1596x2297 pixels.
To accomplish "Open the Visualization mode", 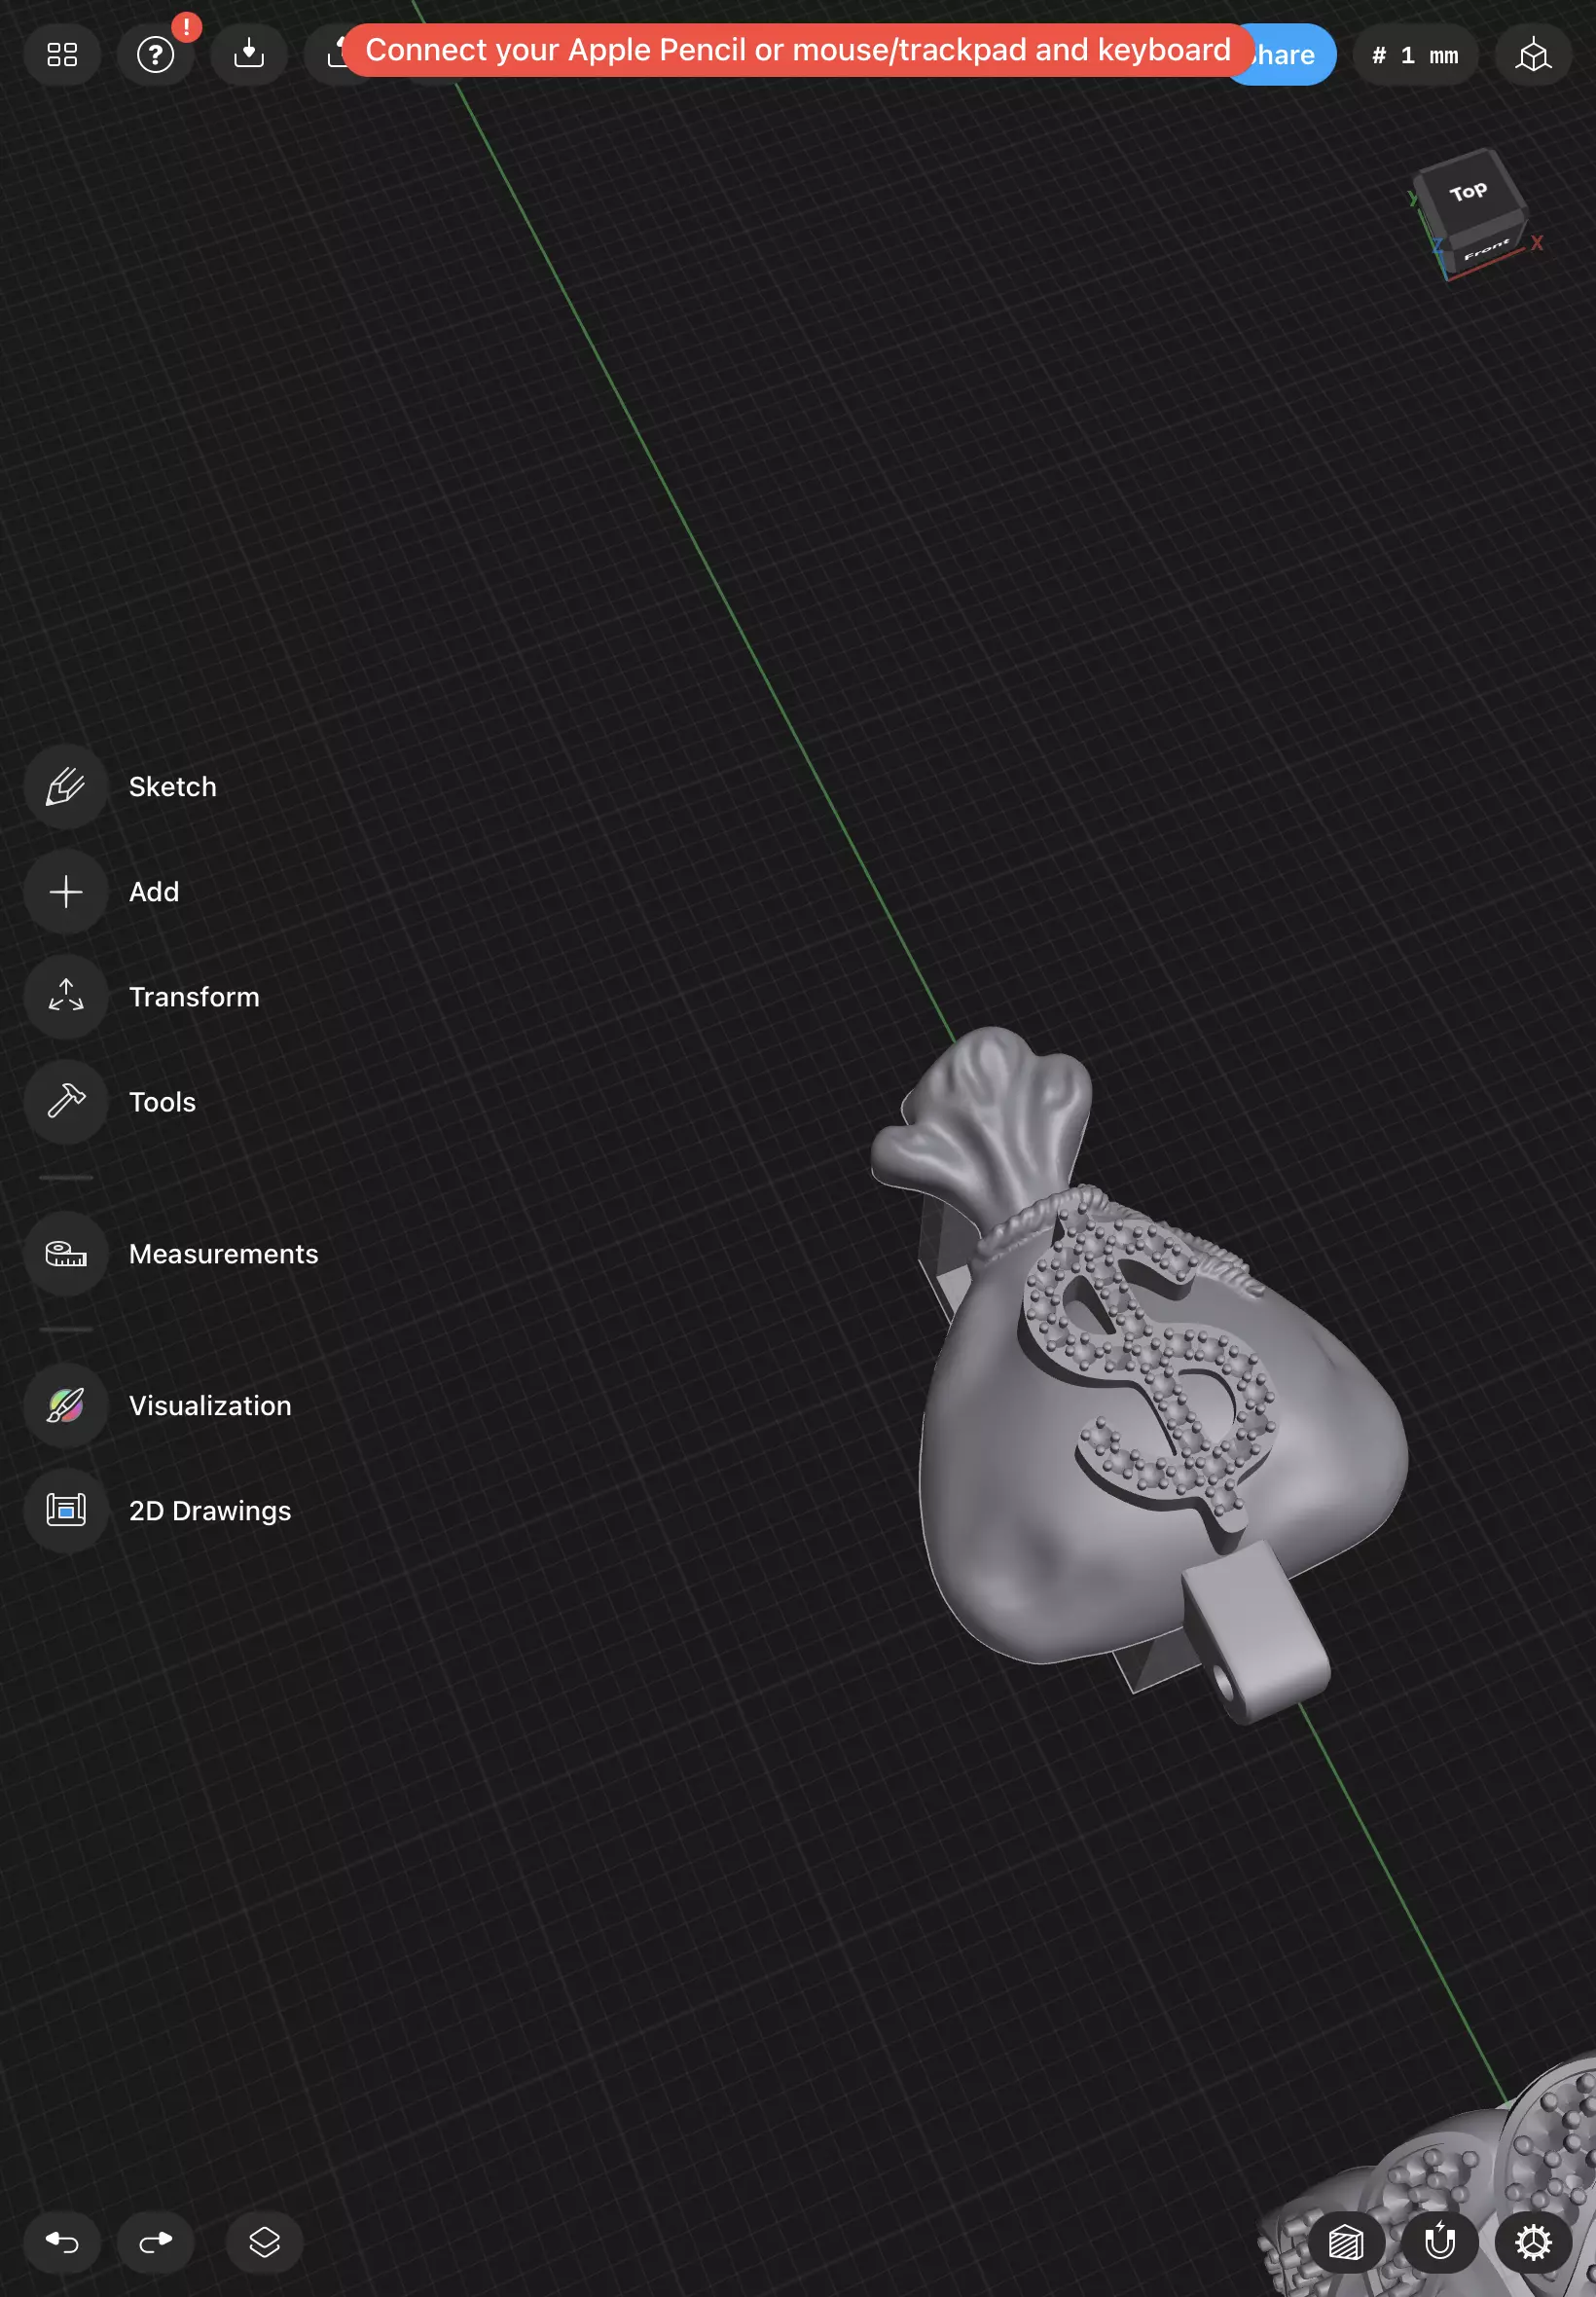I will point(159,1406).
